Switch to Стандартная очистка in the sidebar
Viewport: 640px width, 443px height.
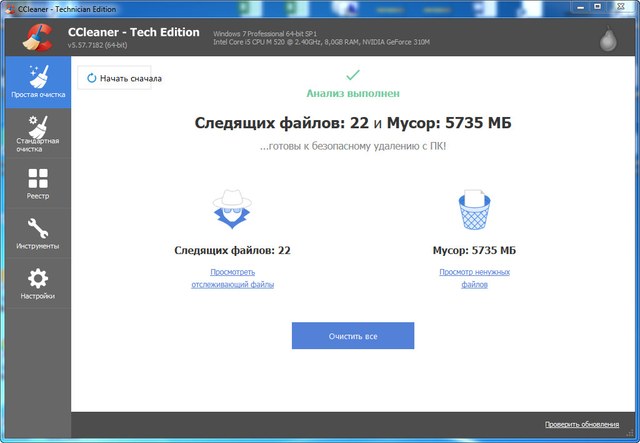click(x=38, y=133)
